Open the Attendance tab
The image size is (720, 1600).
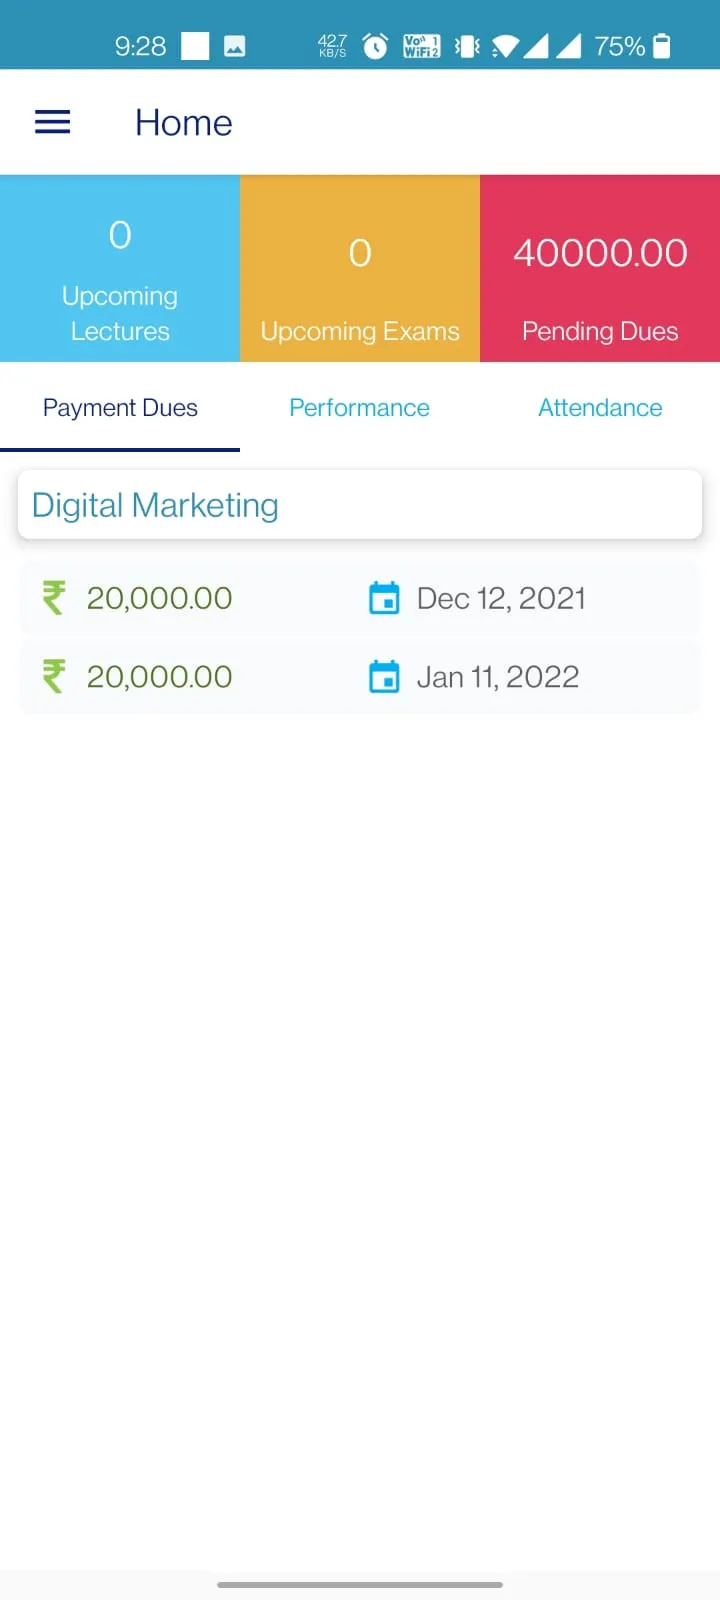(600, 408)
